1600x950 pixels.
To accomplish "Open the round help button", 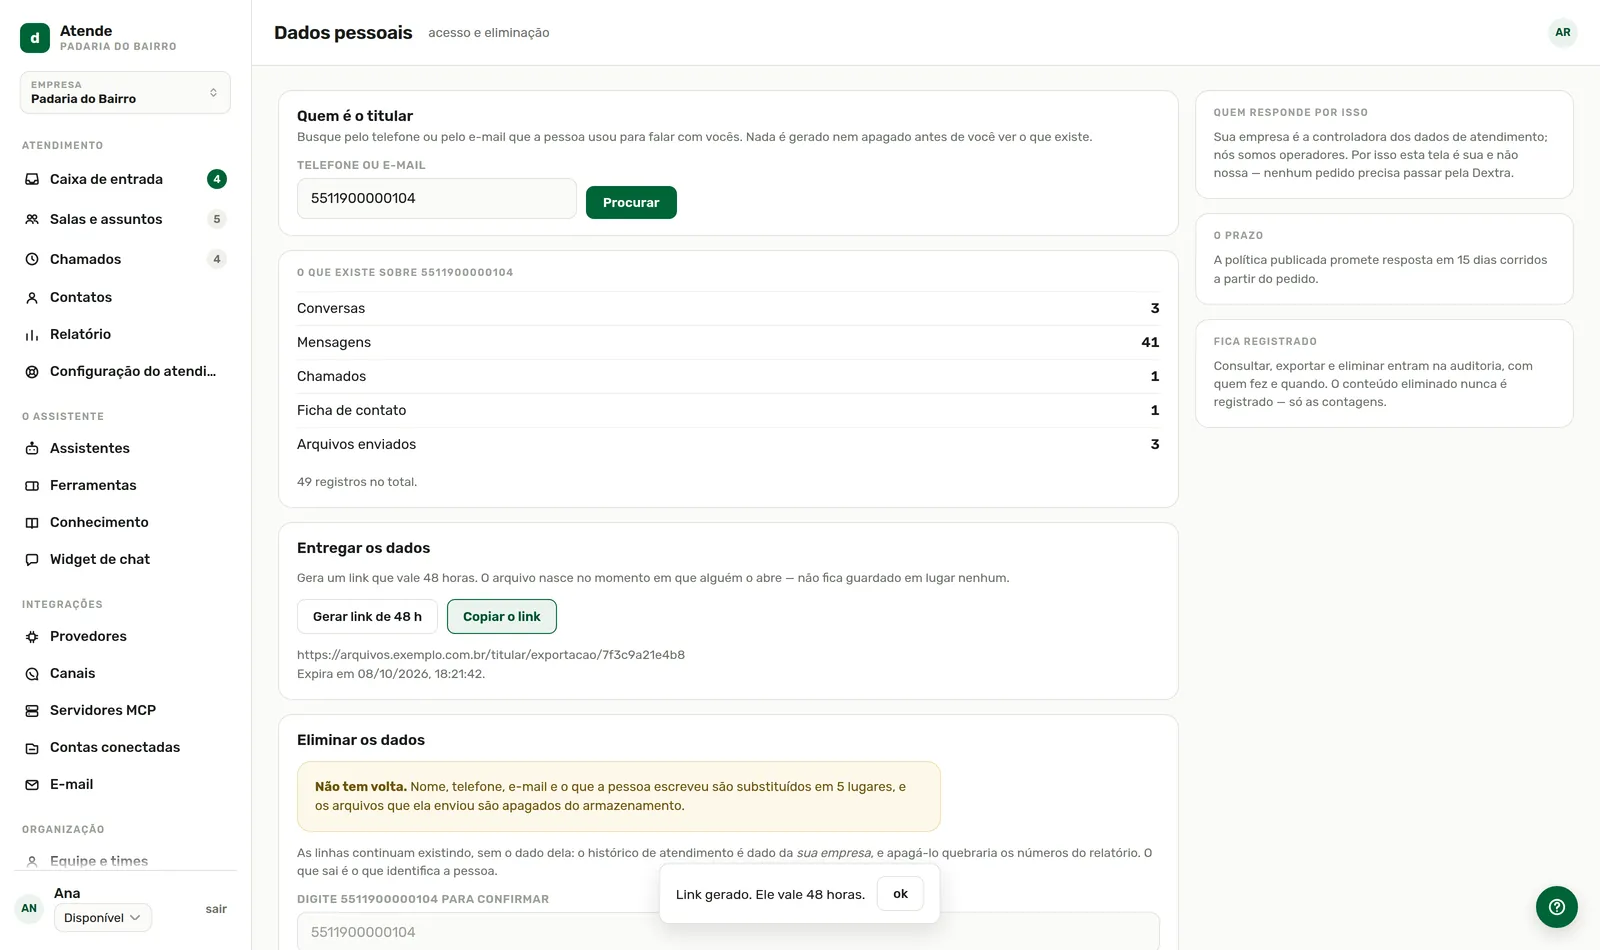I will [1557, 907].
